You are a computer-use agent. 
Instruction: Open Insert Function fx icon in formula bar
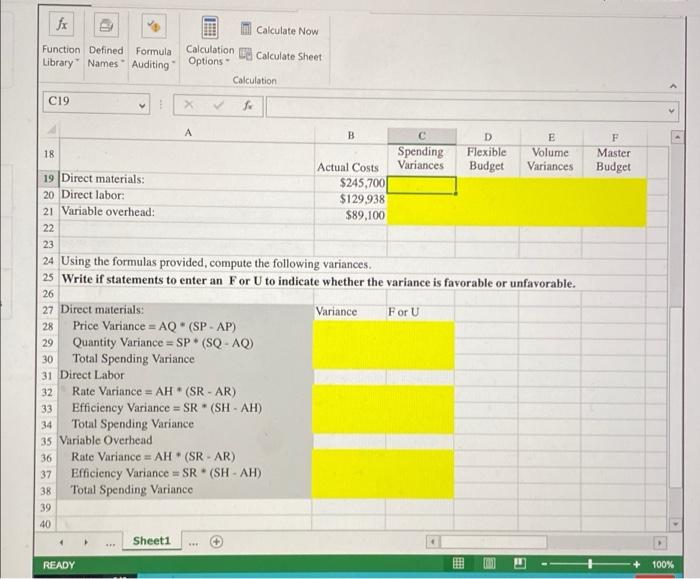[x=248, y=106]
